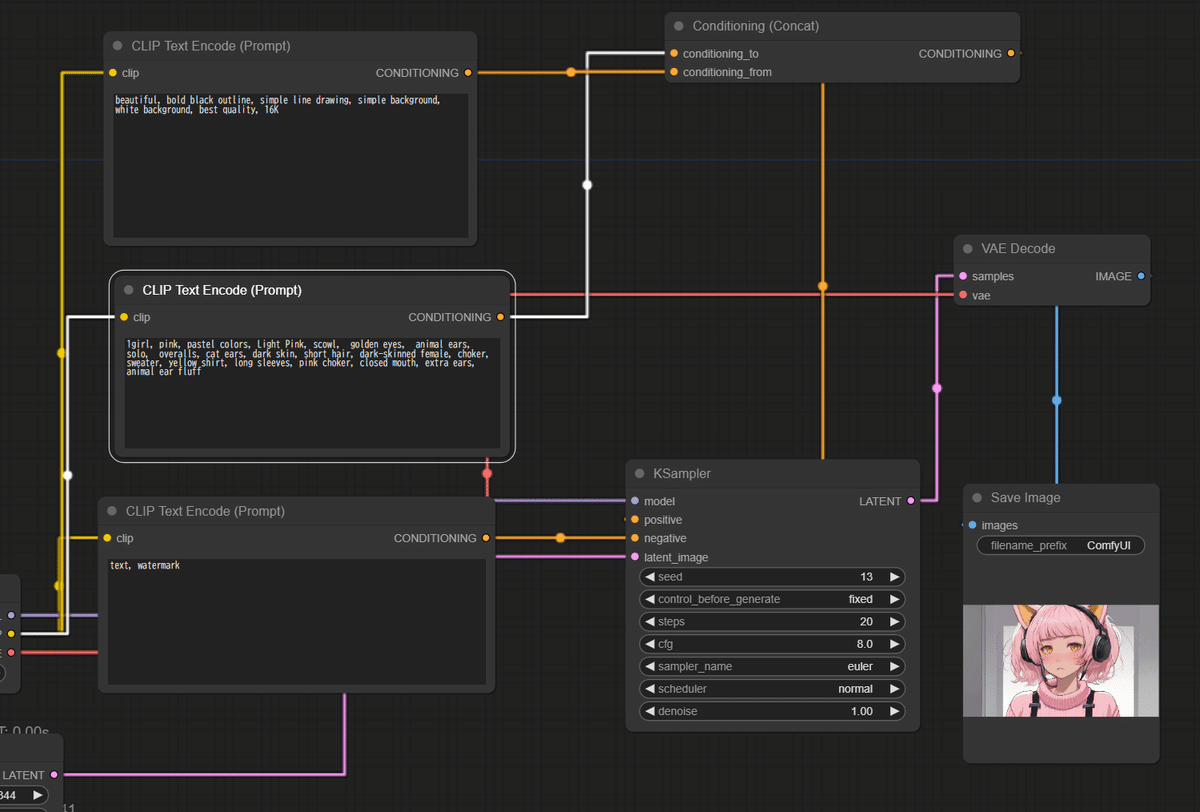Screen dimensions: 1200x812
Task: Select the VAE Decode IMAGE output port
Action: (1141, 276)
